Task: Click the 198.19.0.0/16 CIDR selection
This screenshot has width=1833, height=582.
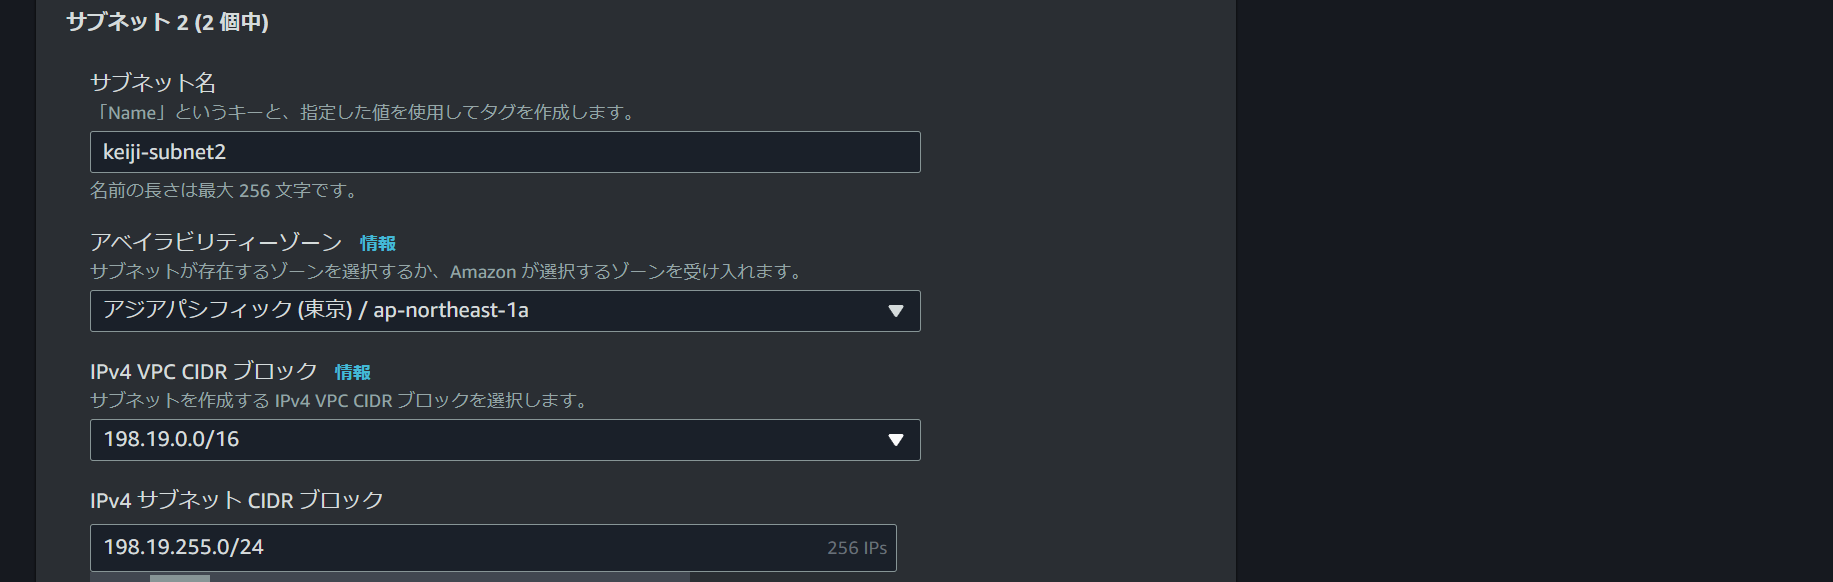Action: pyautogui.click(x=170, y=440)
